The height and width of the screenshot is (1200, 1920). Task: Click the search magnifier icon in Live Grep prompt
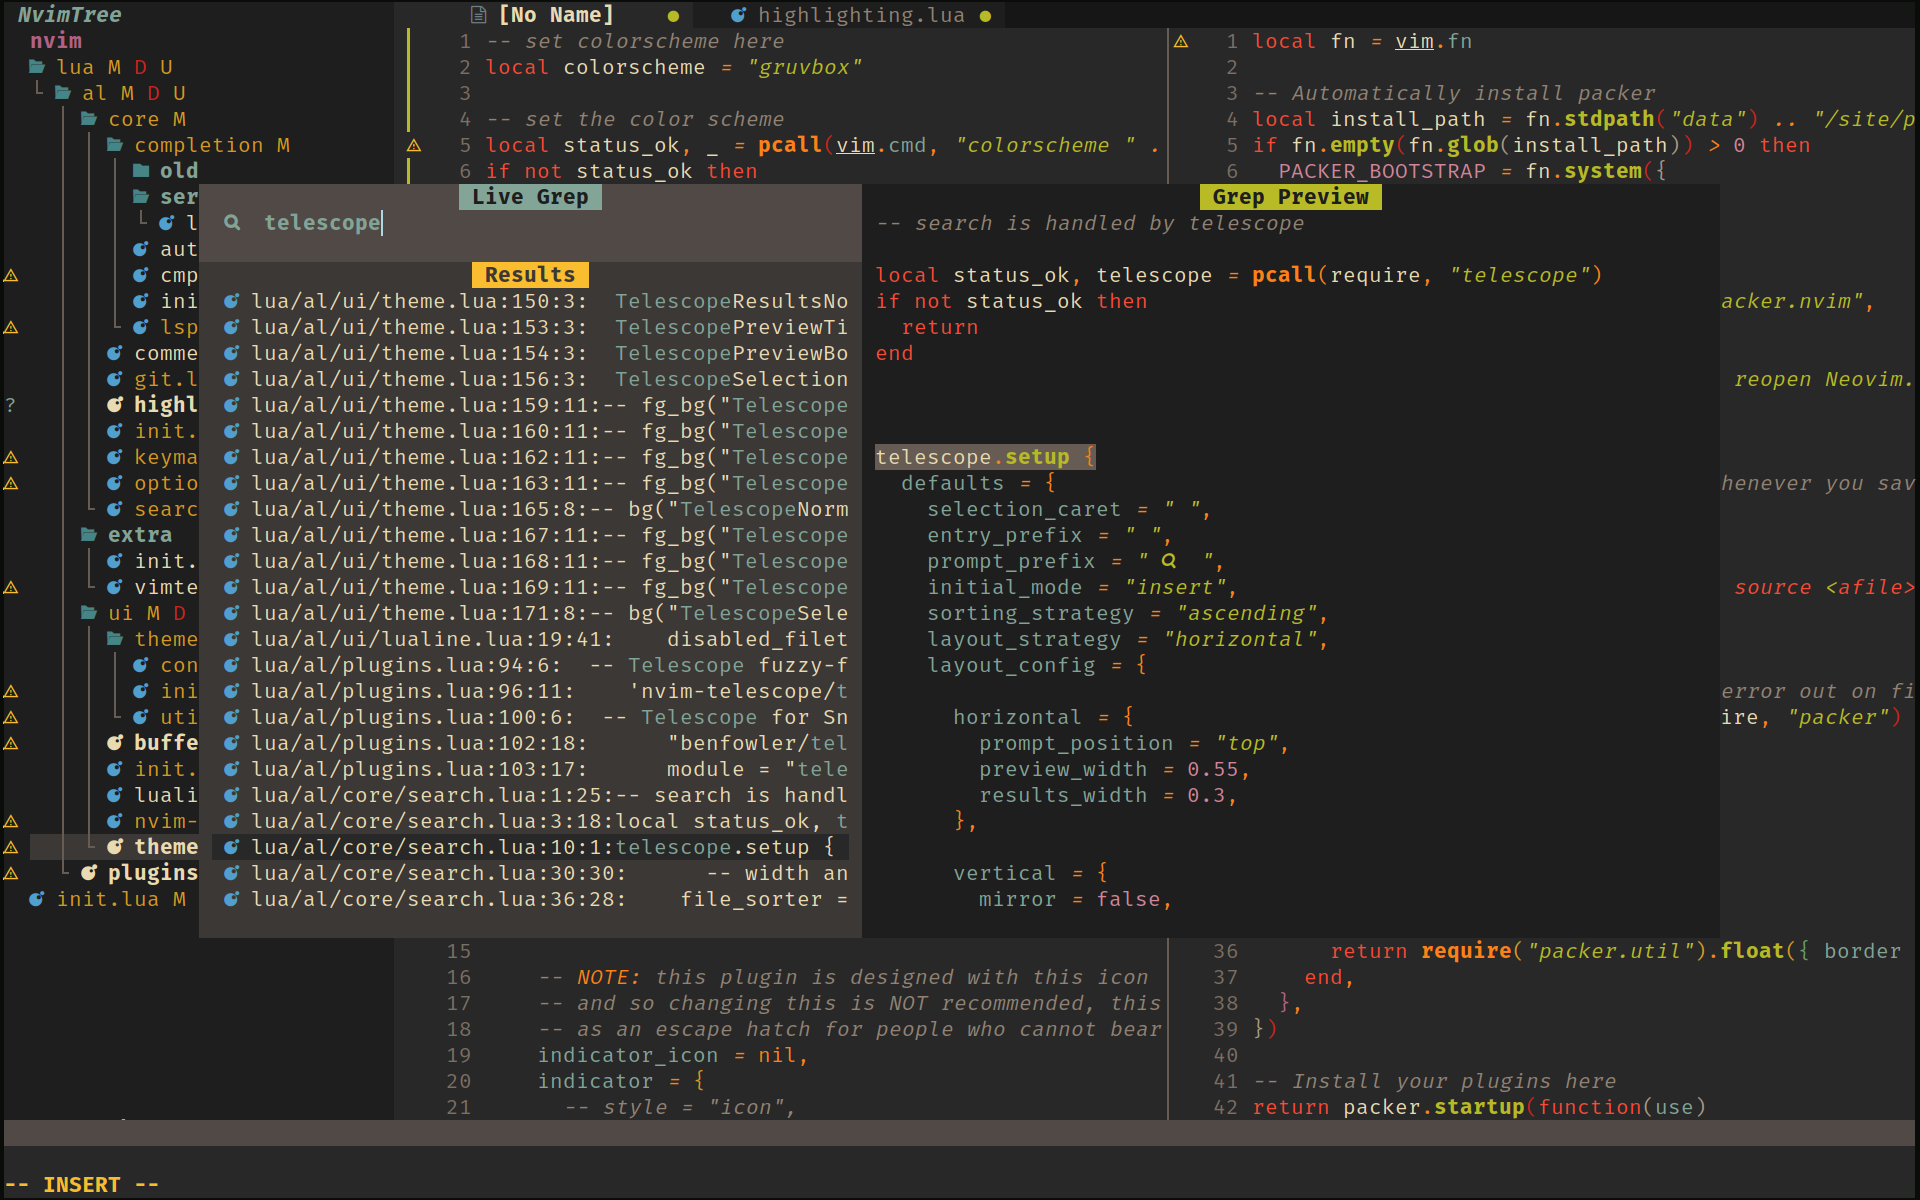pyautogui.click(x=232, y=222)
